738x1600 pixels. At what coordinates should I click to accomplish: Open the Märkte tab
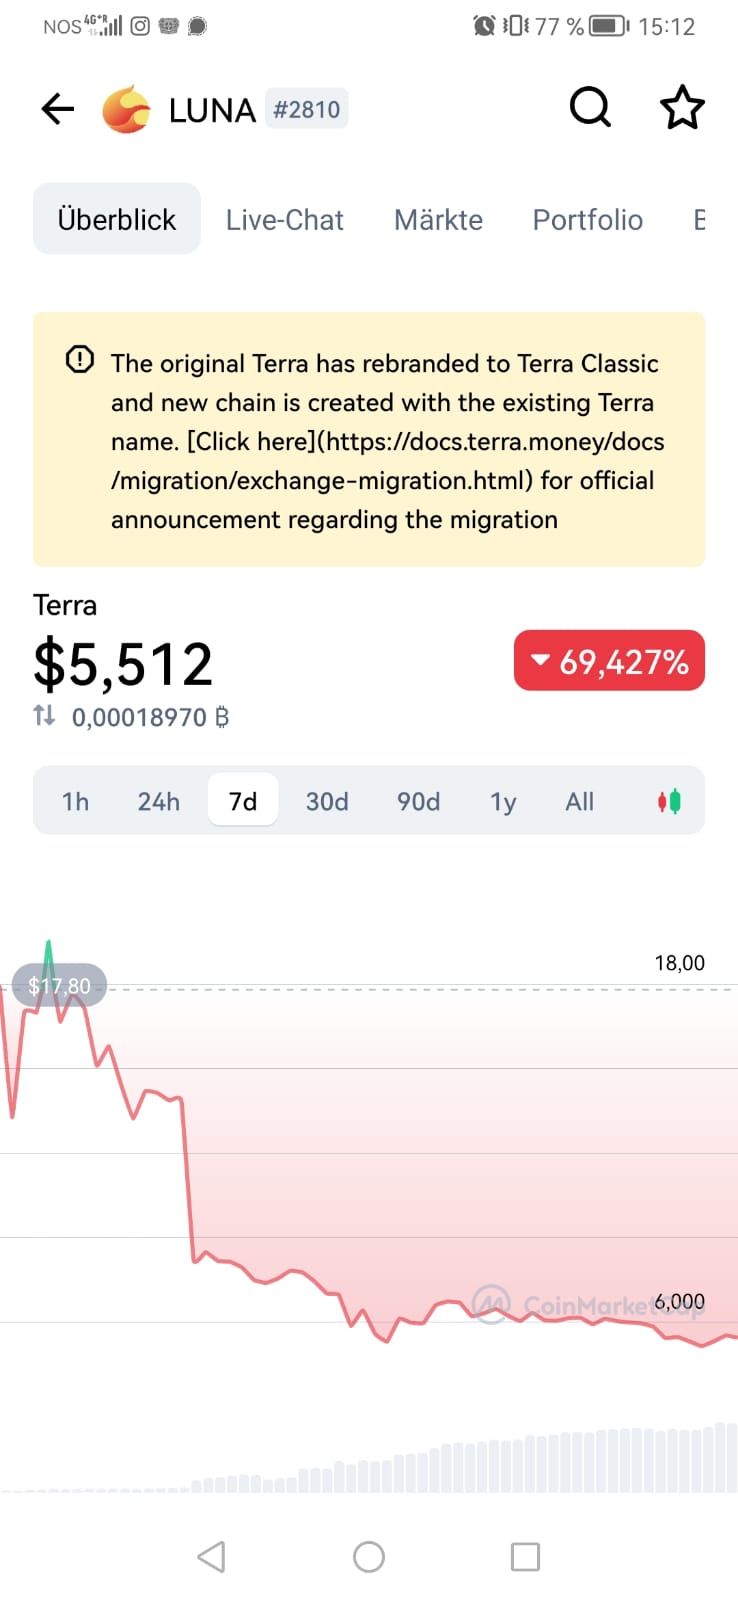coord(438,219)
